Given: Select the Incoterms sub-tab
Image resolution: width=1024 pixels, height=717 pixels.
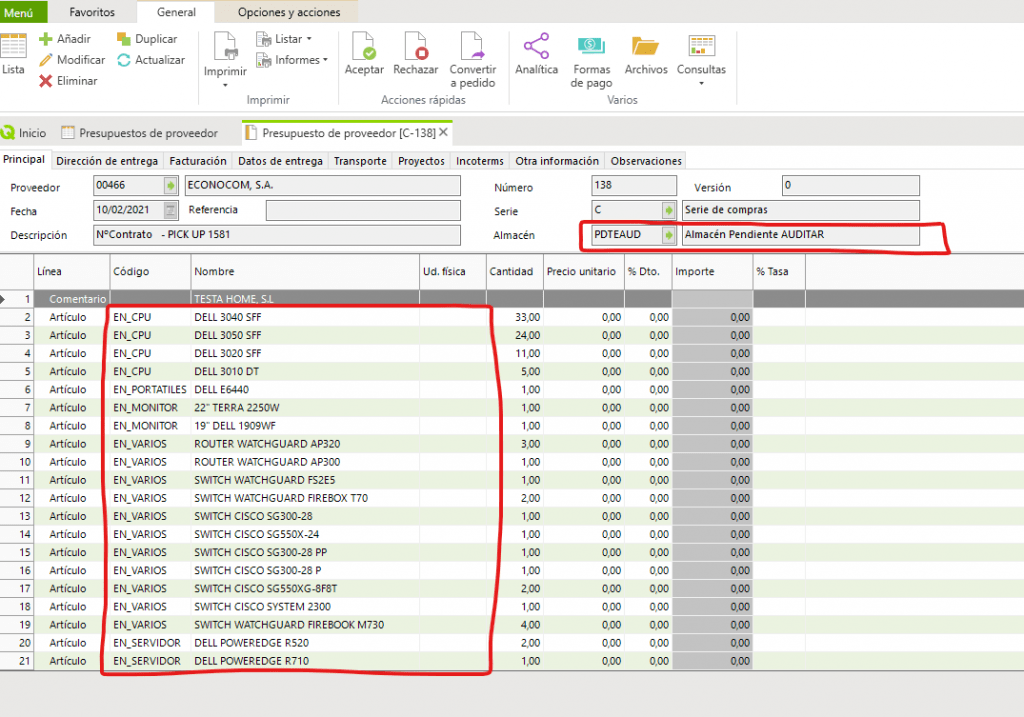Looking at the screenshot, I should [480, 161].
